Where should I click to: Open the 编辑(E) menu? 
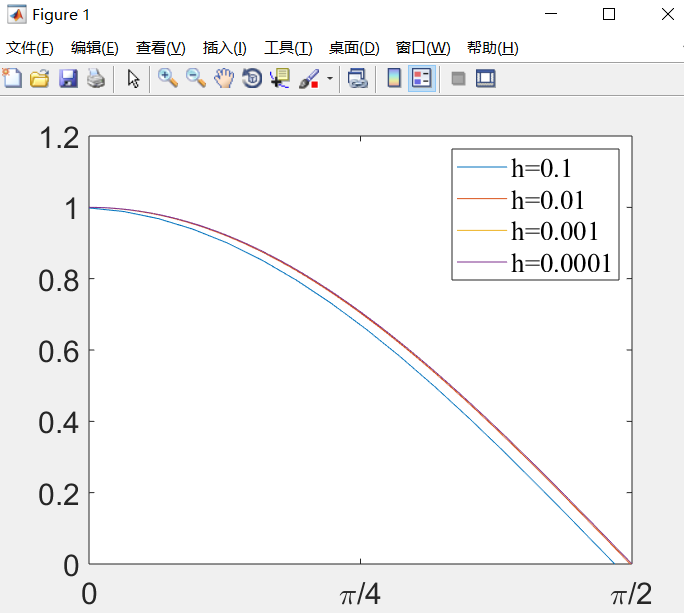(x=95, y=48)
